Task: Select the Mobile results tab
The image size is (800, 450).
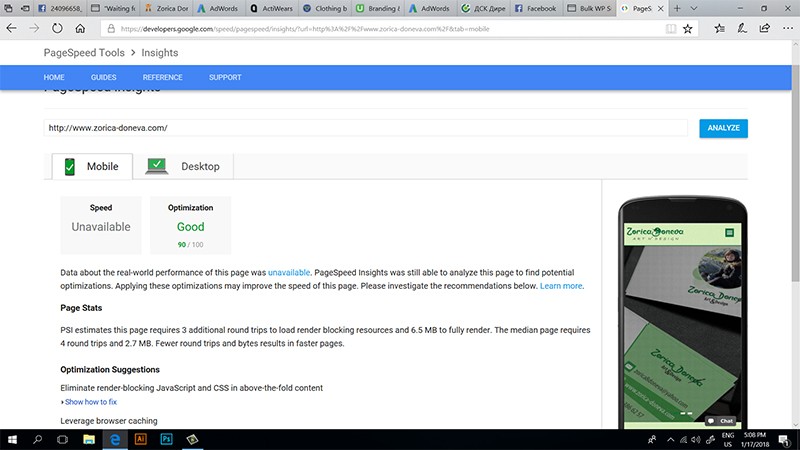Action: [92, 166]
